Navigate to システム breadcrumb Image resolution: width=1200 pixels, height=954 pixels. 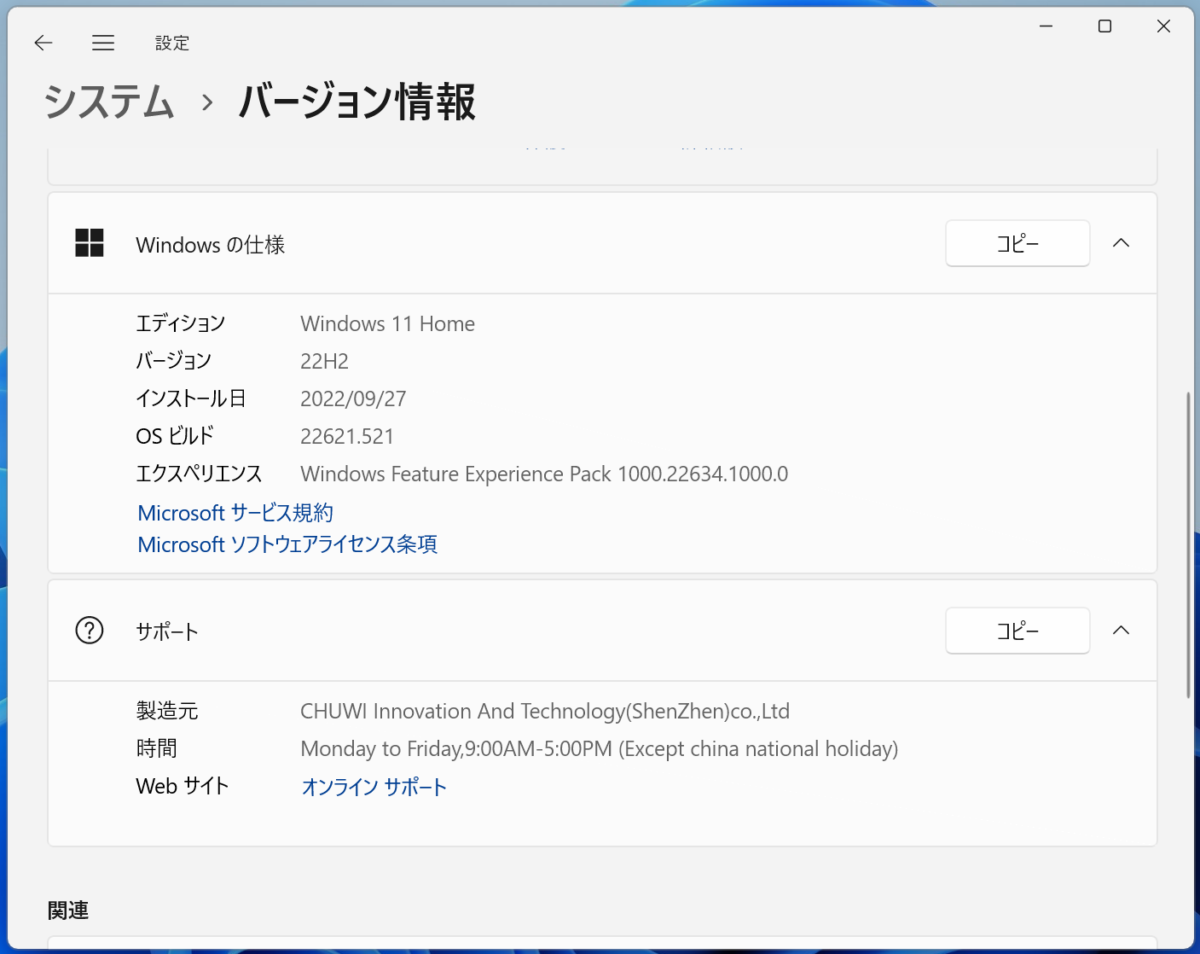coord(109,102)
